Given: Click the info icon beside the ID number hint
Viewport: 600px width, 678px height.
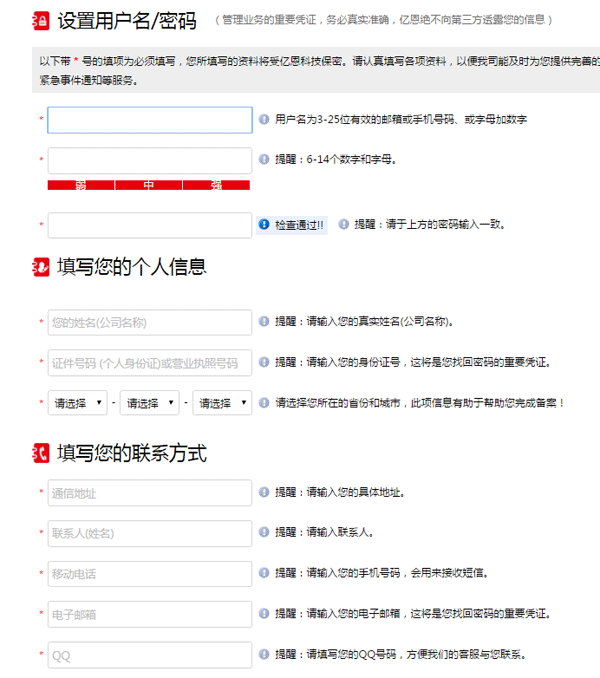Looking at the screenshot, I should [x=264, y=362].
